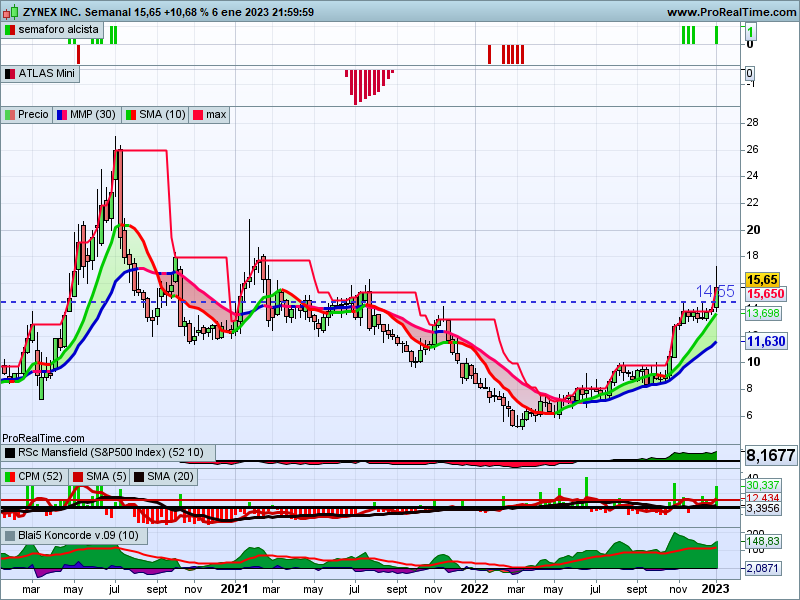Click the 20 level on price axis
This screenshot has width=800, height=600.
(753, 230)
